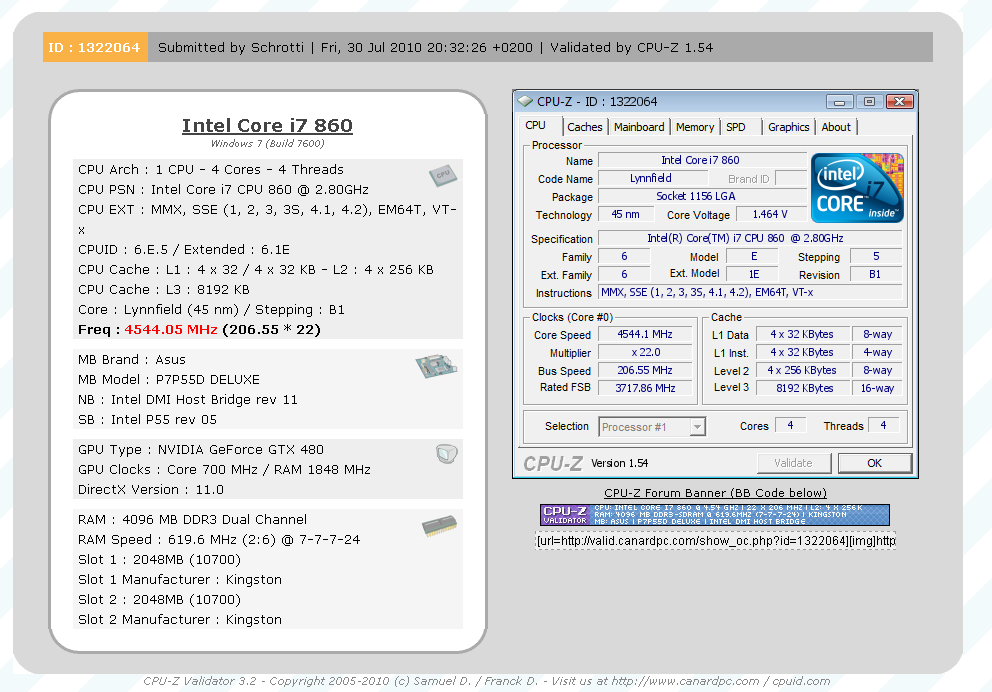Click the L1 Data 4 x 32 KBytes value

point(802,335)
